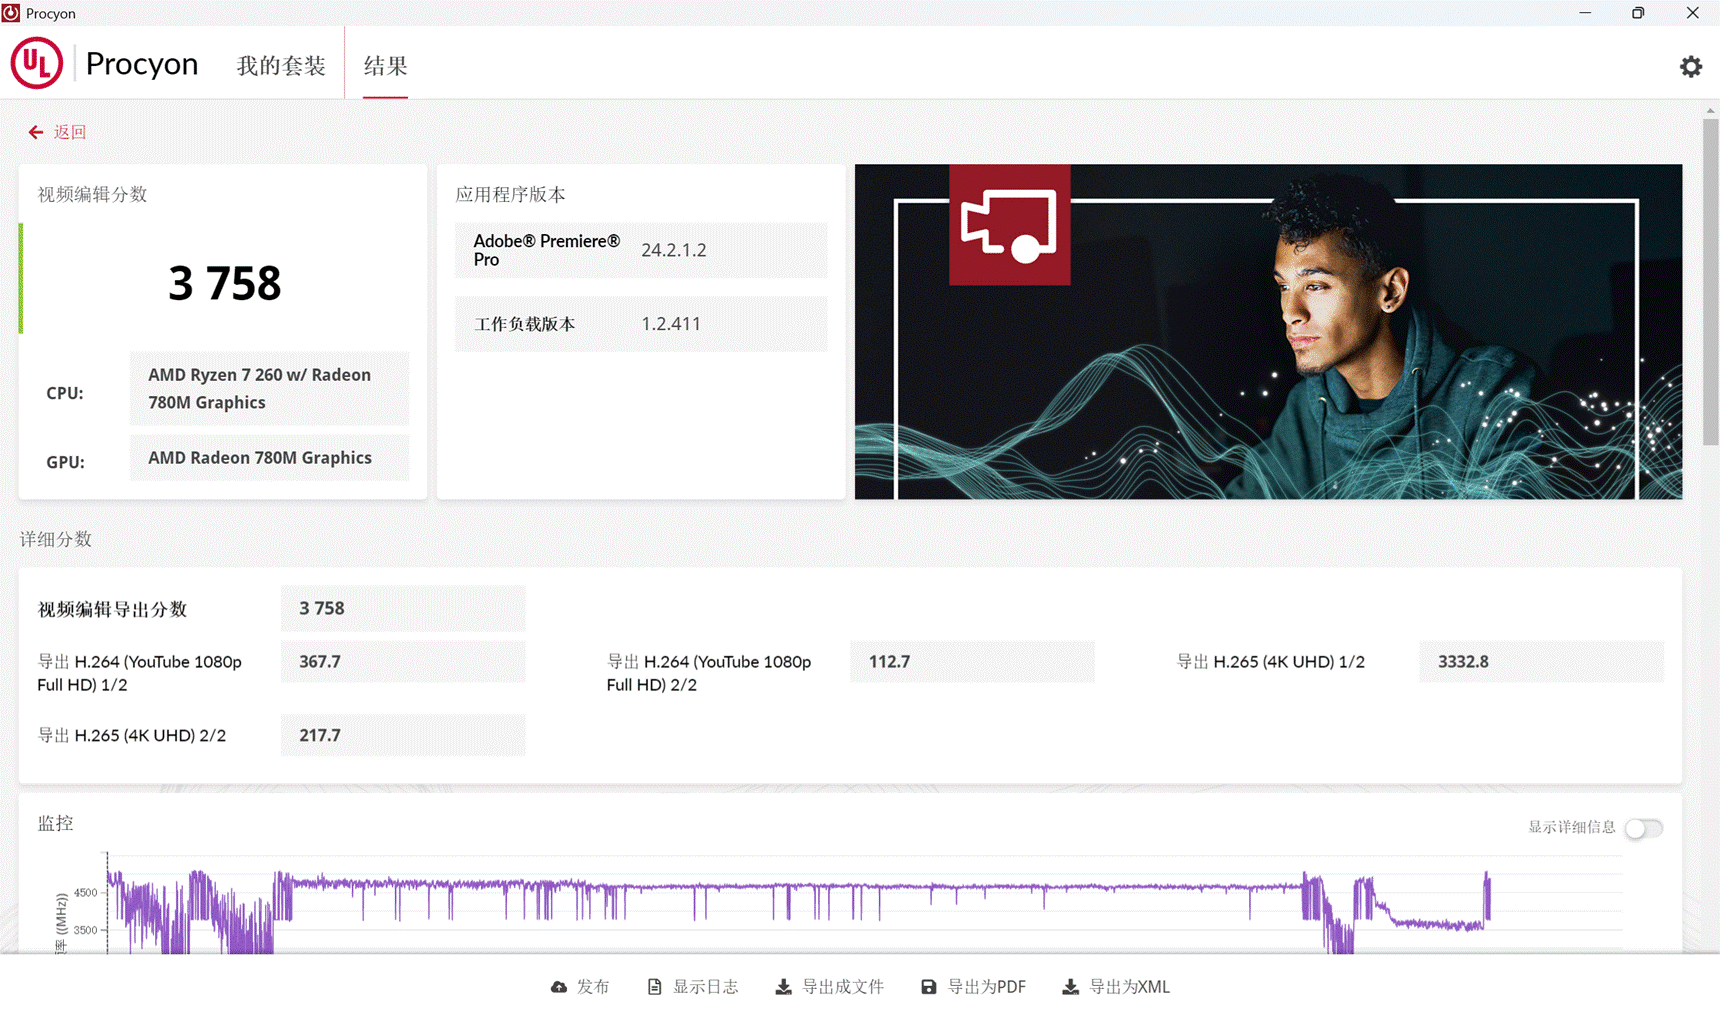Click the show log document icon
1720x1015 pixels.
(654, 987)
